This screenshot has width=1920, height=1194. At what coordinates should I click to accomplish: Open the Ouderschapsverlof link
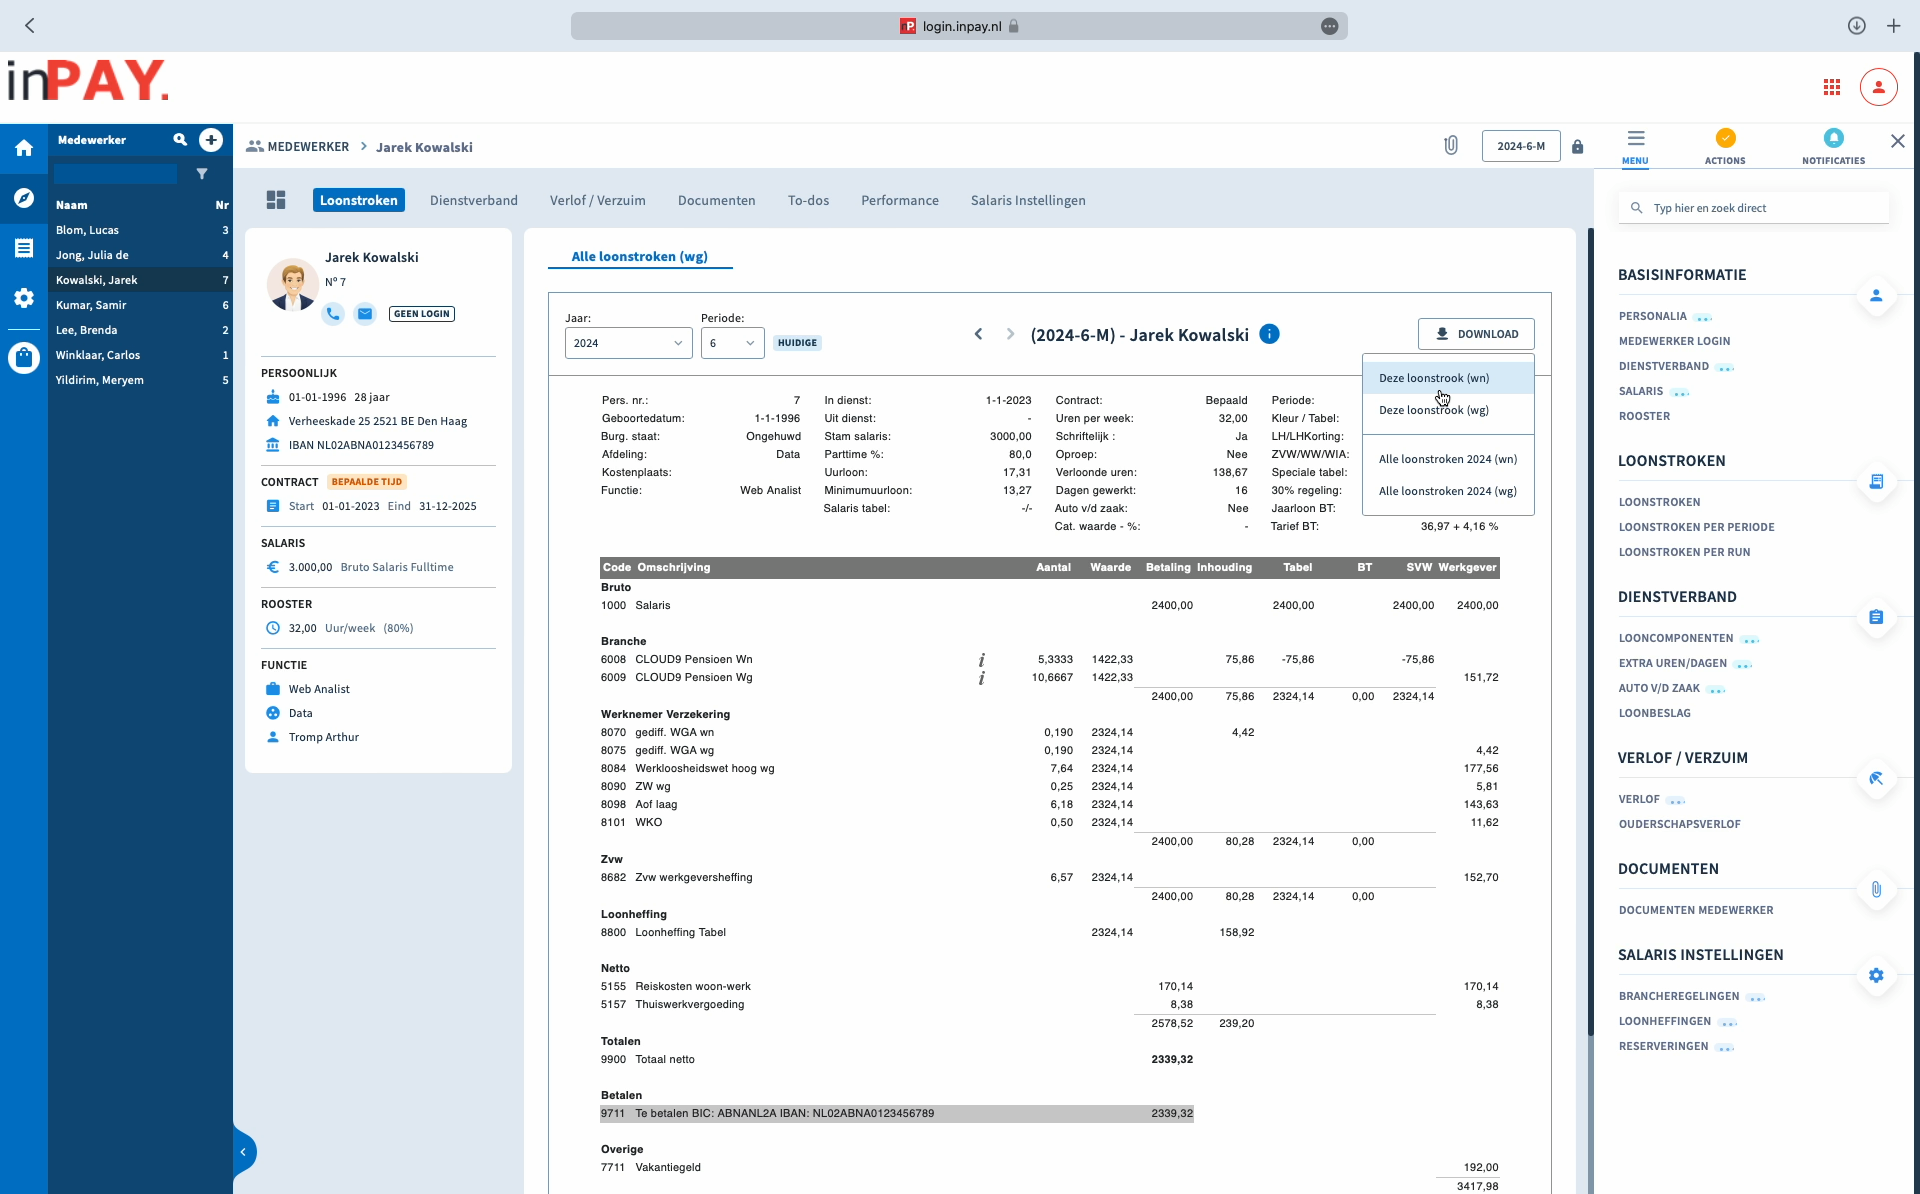click(1680, 824)
